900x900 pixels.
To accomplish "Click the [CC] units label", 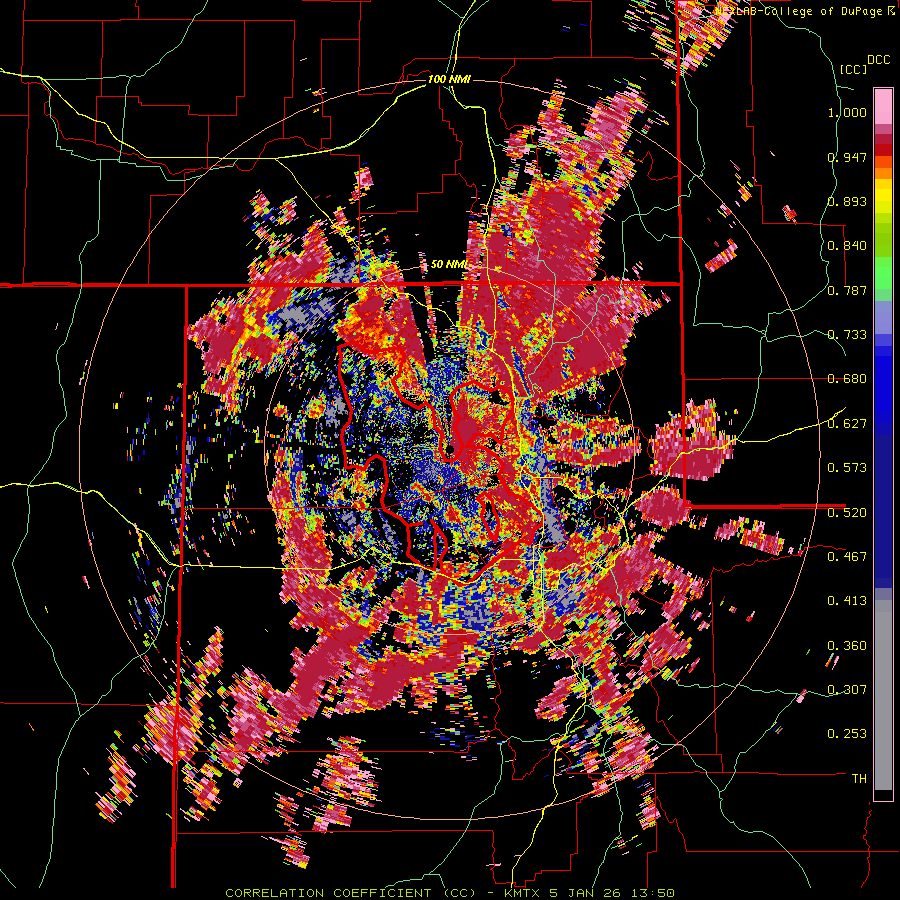I will [853, 69].
